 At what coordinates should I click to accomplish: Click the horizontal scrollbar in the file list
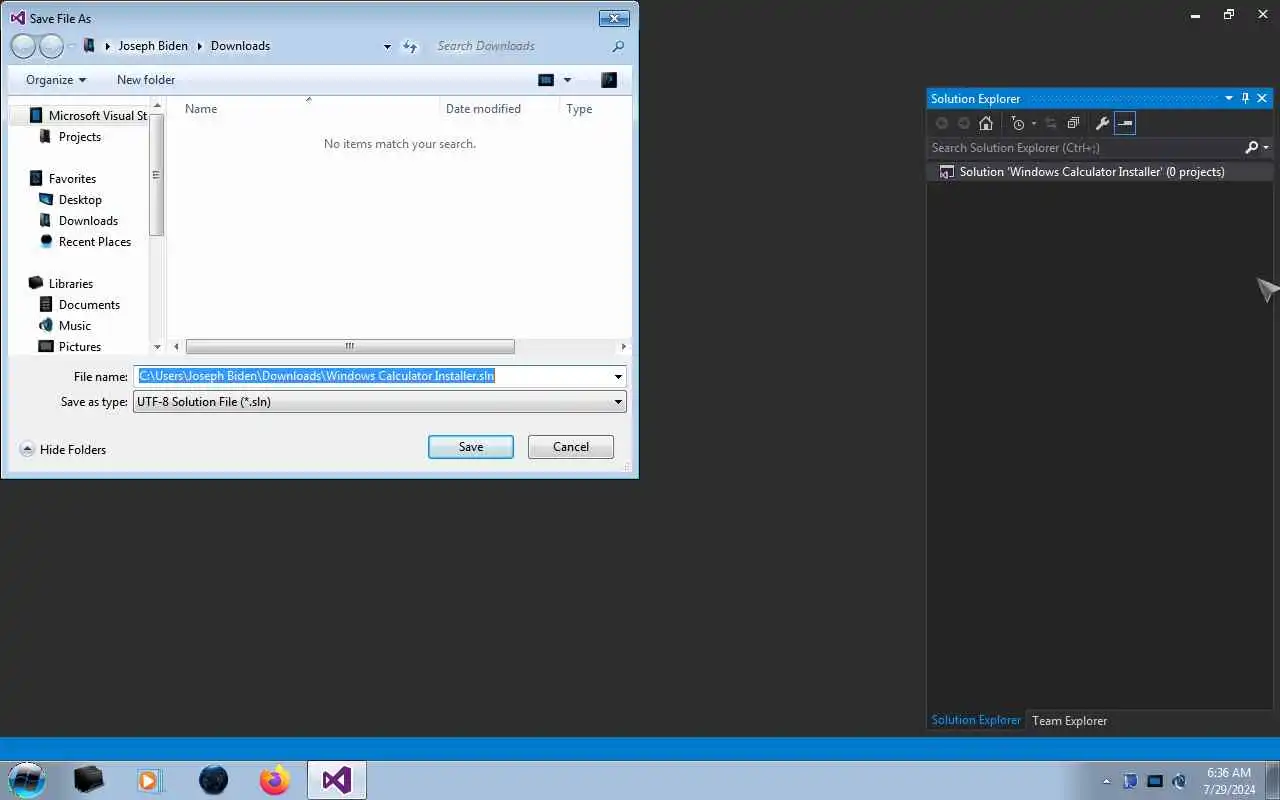pyautogui.click(x=350, y=347)
